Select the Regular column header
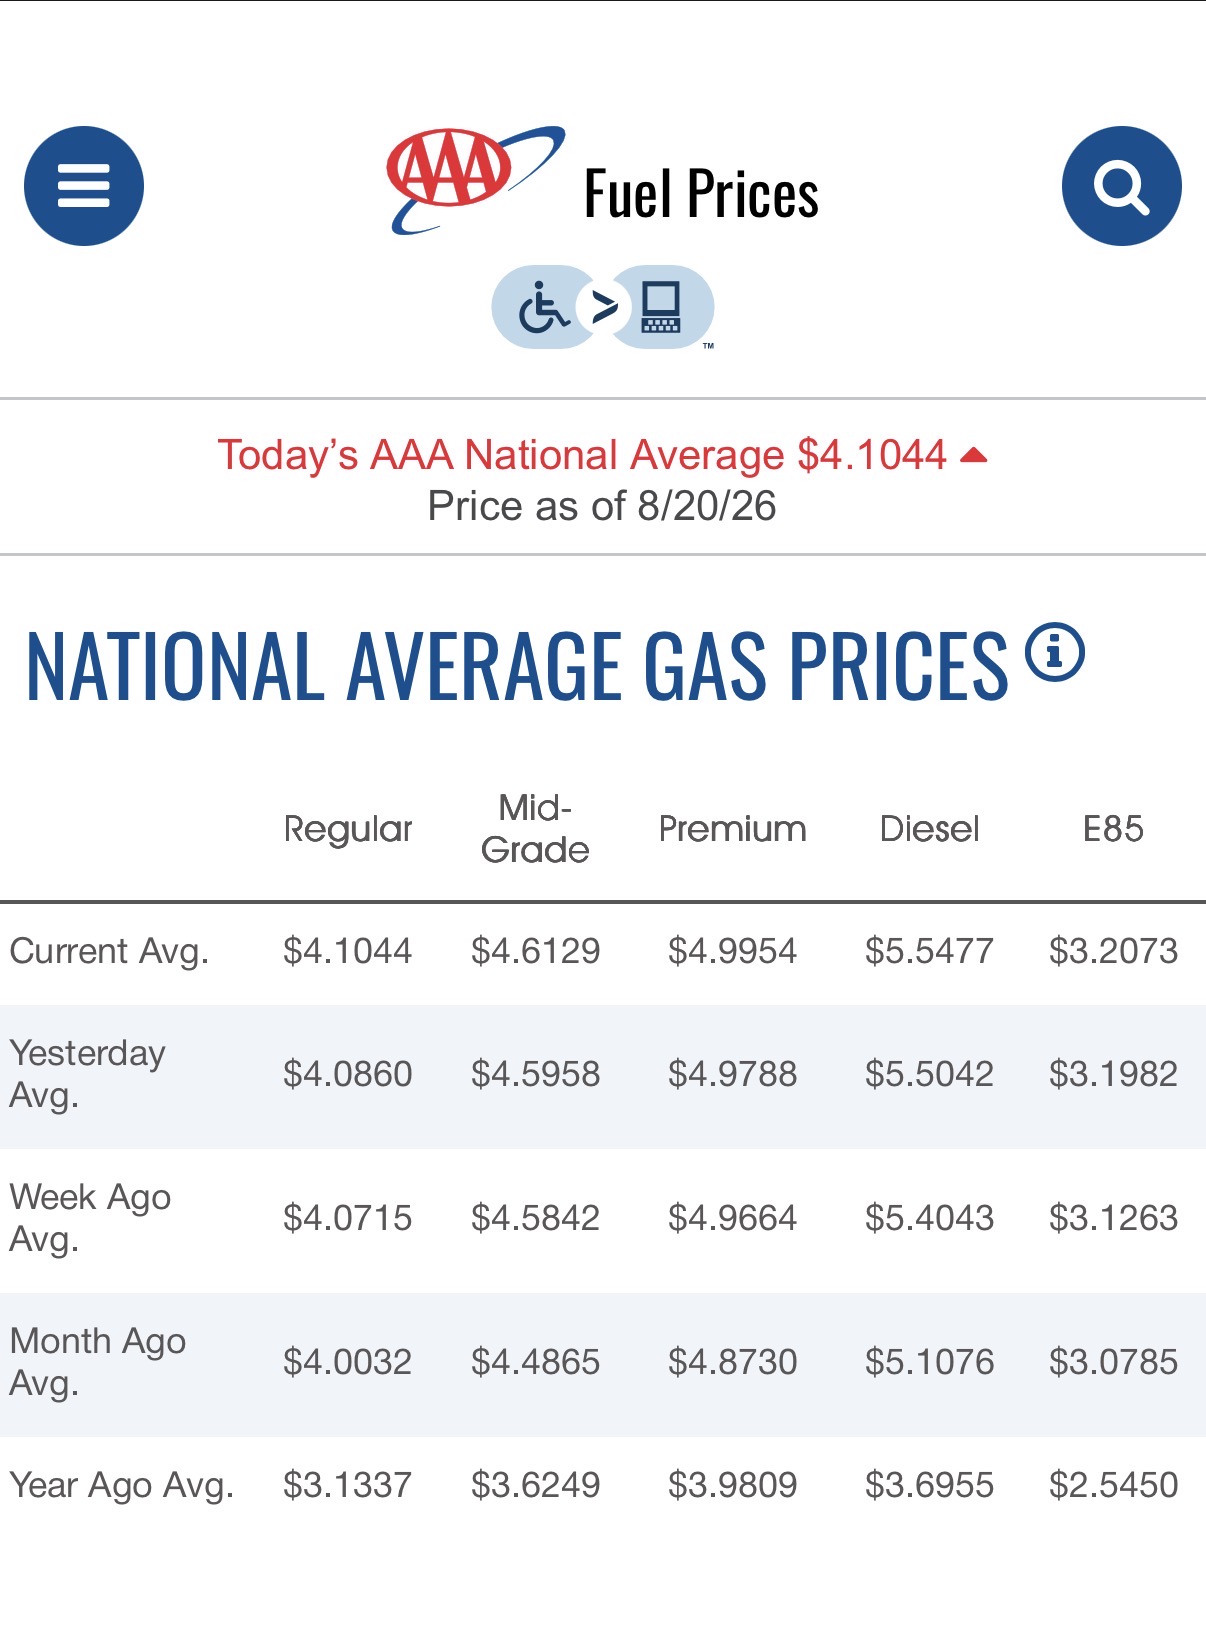Viewport: 1206px width, 1637px height. (x=348, y=829)
